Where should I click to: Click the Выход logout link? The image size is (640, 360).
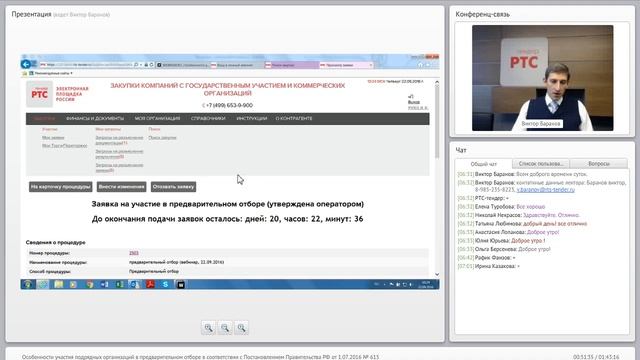(413, 102)
